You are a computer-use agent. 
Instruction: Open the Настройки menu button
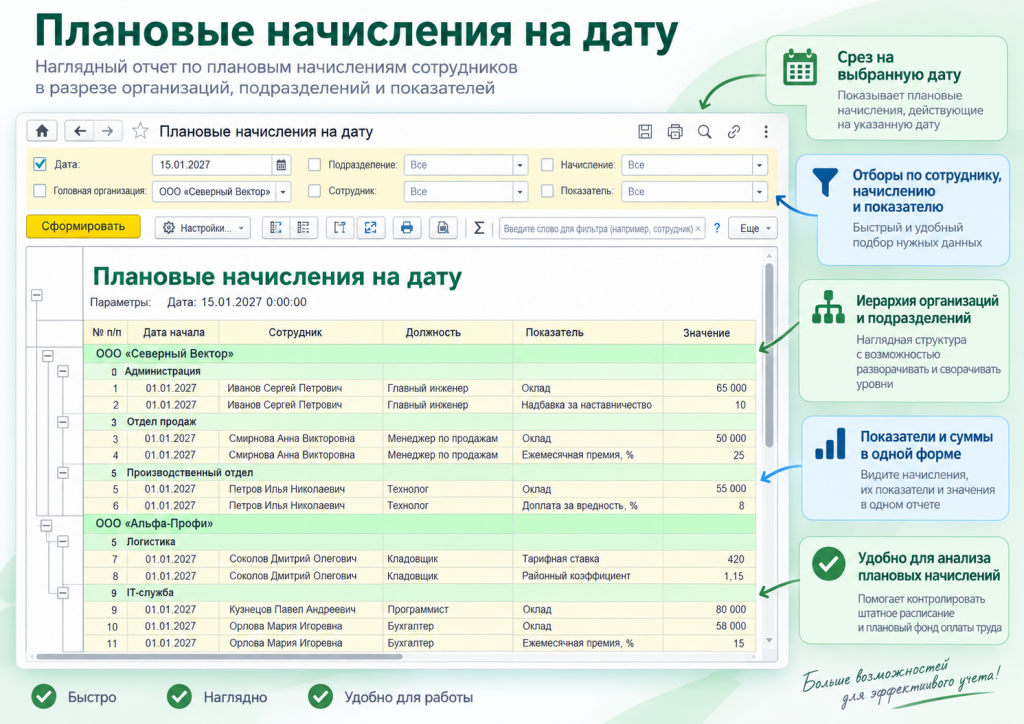[203, 228]
